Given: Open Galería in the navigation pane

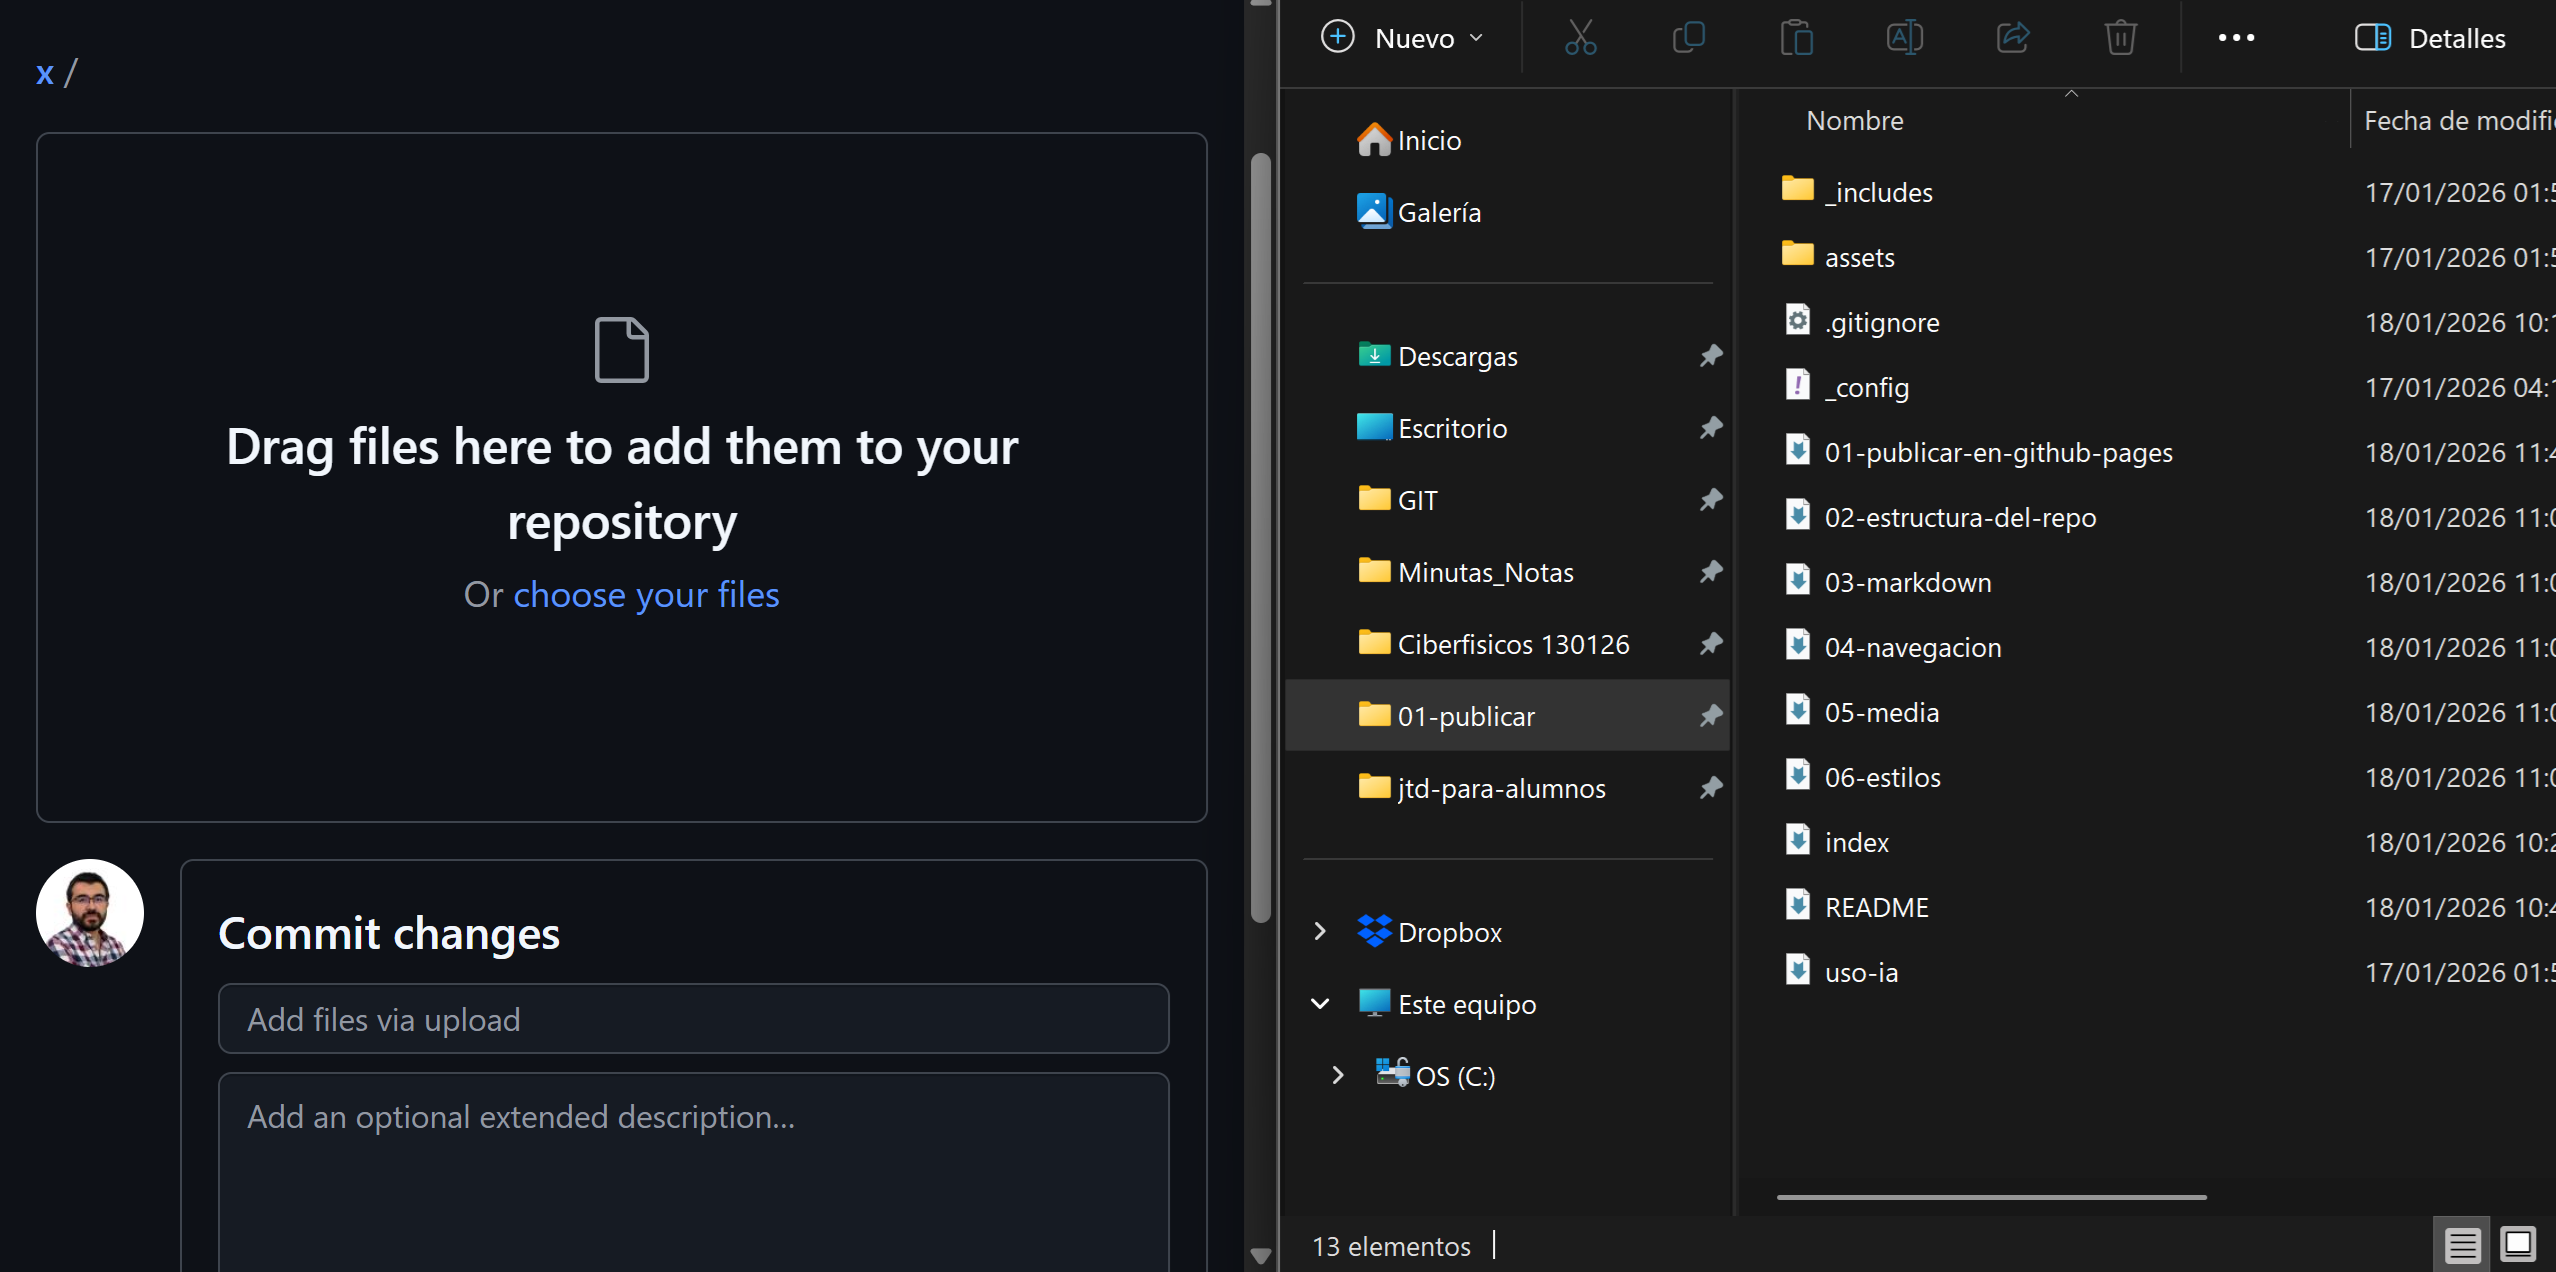Looking at the screenshot, I should coord(1438,212).
